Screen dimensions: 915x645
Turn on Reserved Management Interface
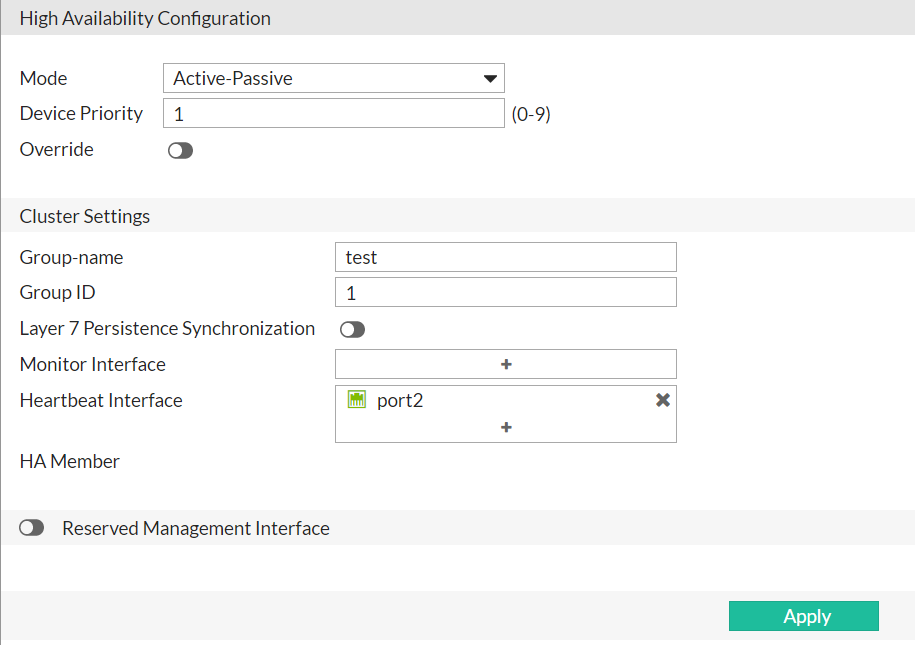tap(31, 527)
